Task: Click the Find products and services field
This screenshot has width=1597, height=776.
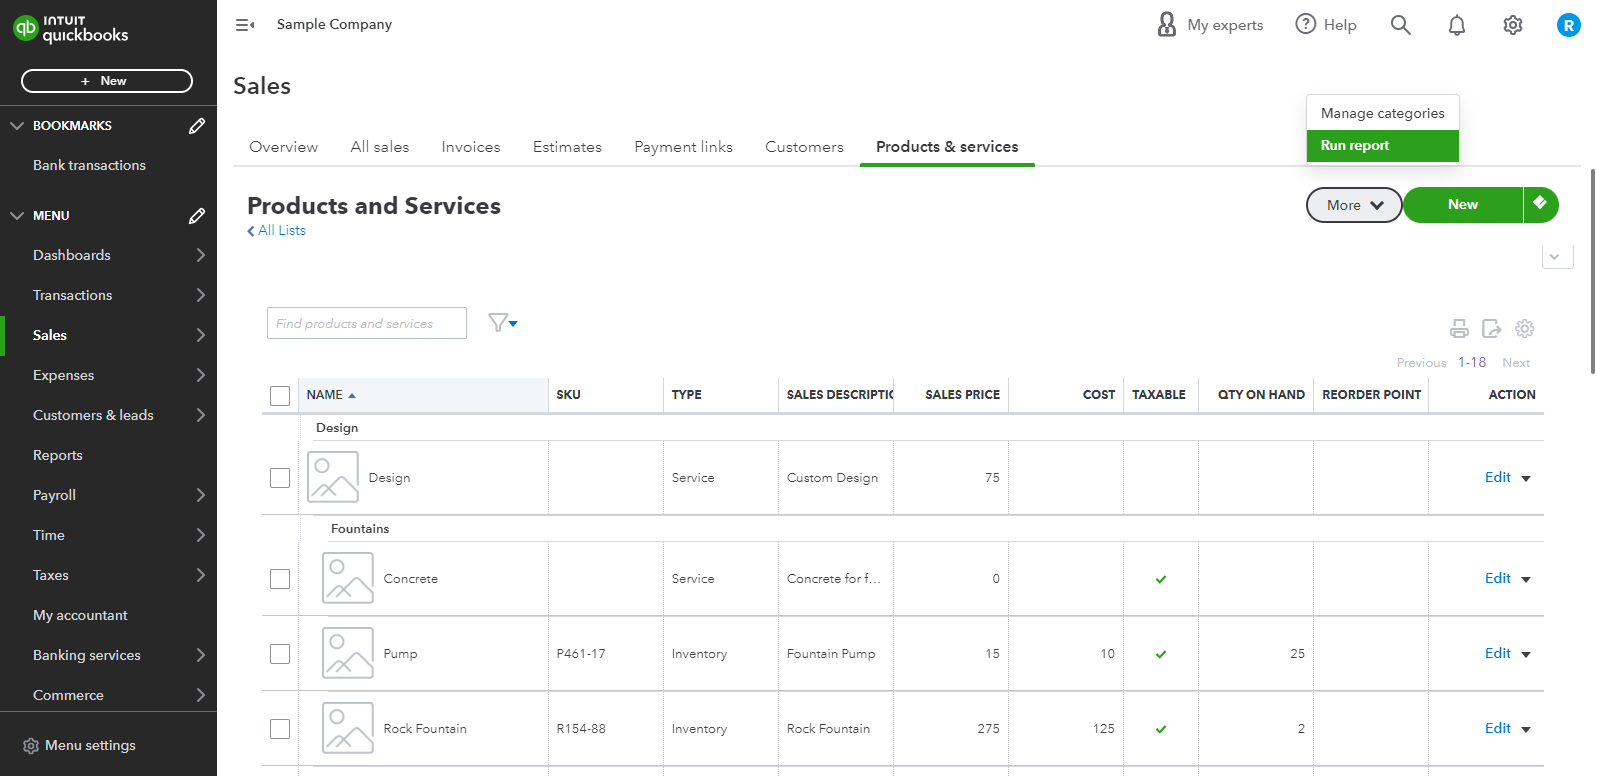Action: pos(366,323)
